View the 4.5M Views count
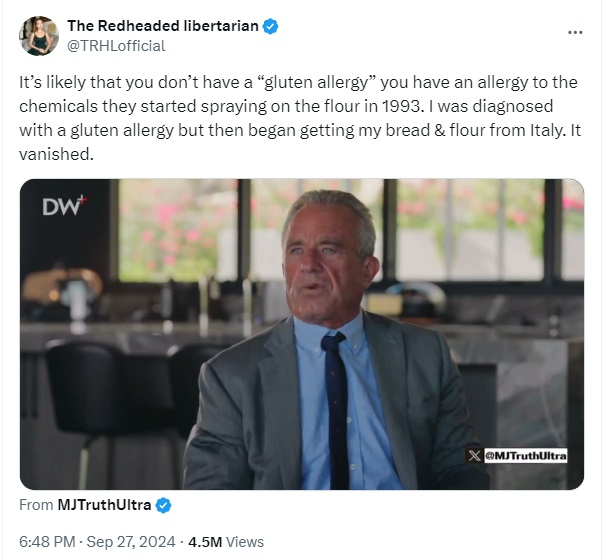This screenshot has height=560, width=610. tap(226, 542)
